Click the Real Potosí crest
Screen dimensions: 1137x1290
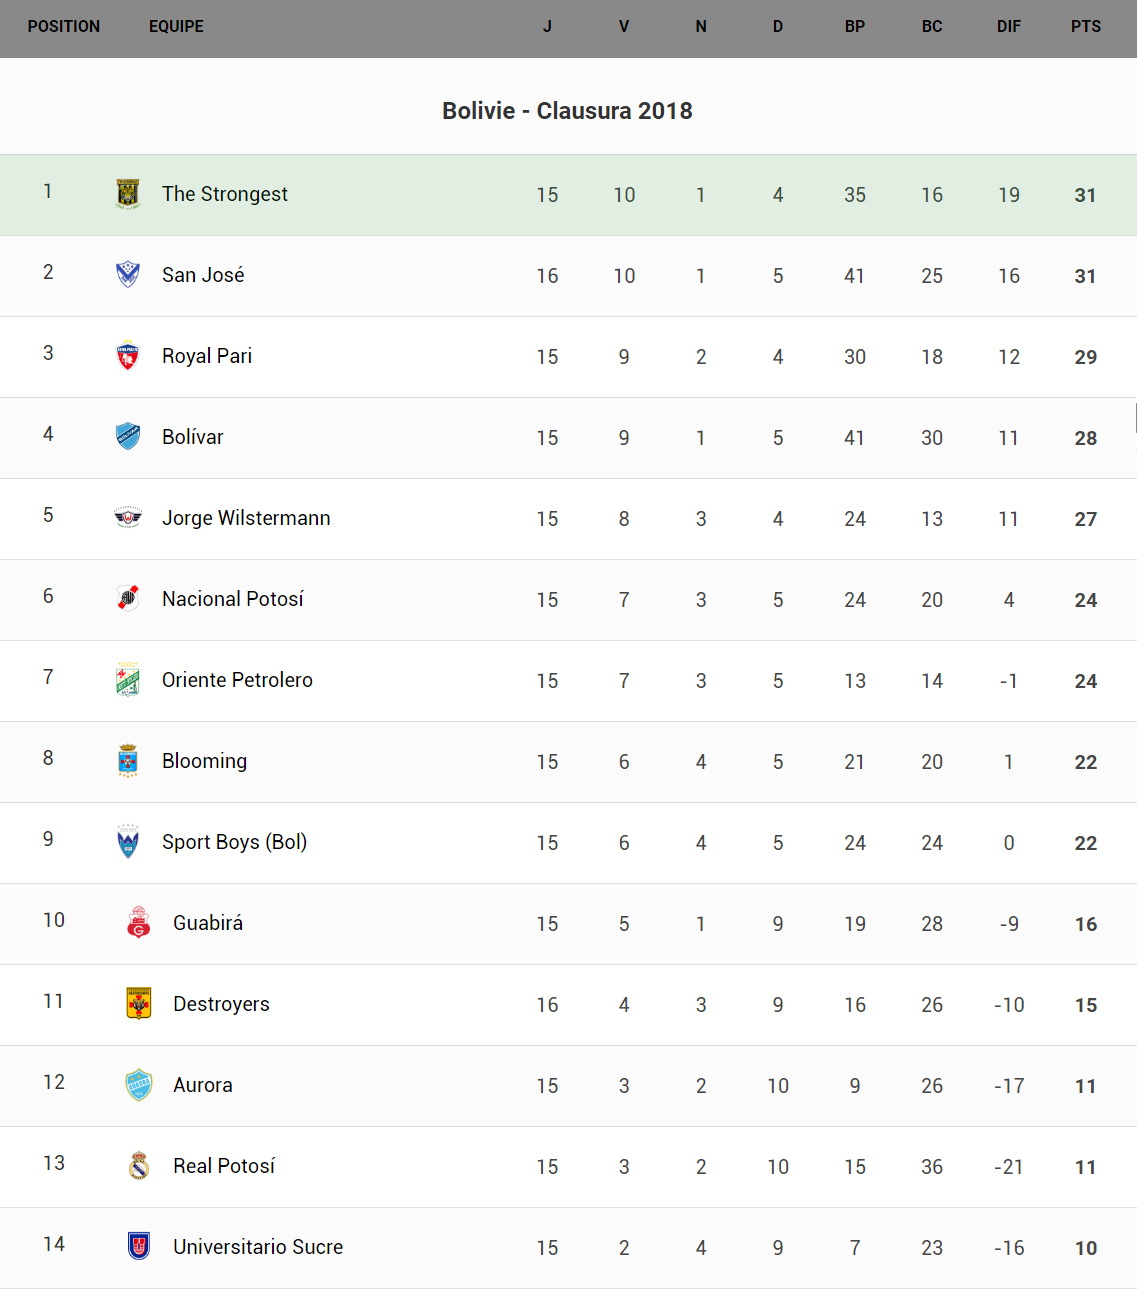pyautogui.click(x=139, y=1165)
